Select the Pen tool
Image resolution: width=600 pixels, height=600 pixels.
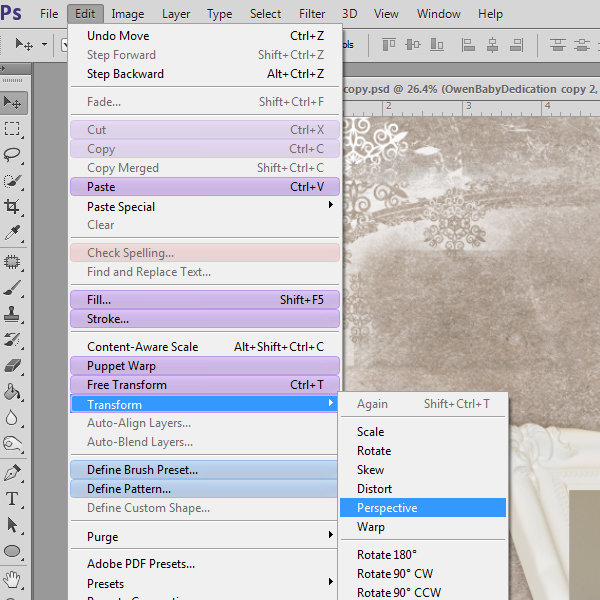(x=12, y=473)
